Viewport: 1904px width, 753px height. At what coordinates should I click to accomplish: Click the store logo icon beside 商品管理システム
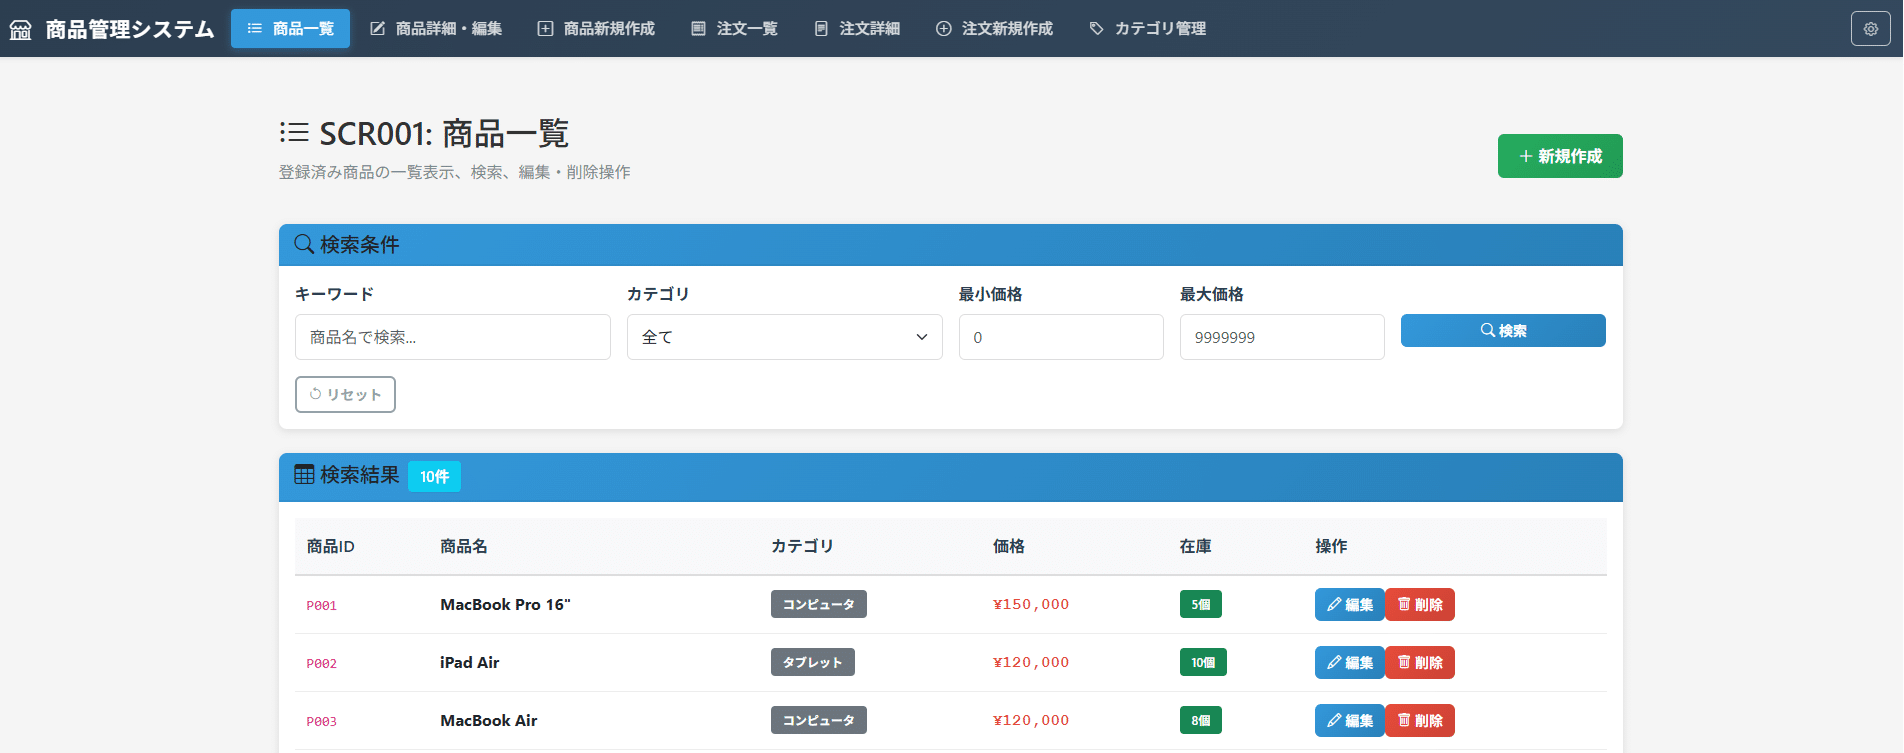coord(21,30)
